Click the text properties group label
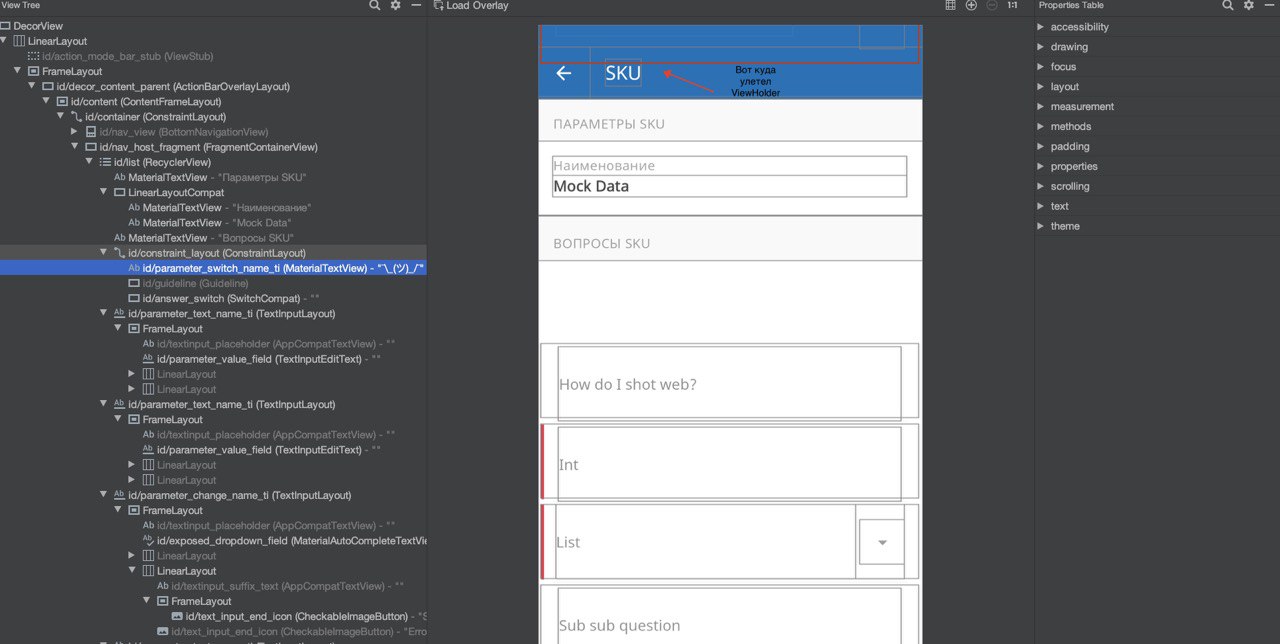The width and height of the screenshot is (1280, 644). pos(1059,206)
